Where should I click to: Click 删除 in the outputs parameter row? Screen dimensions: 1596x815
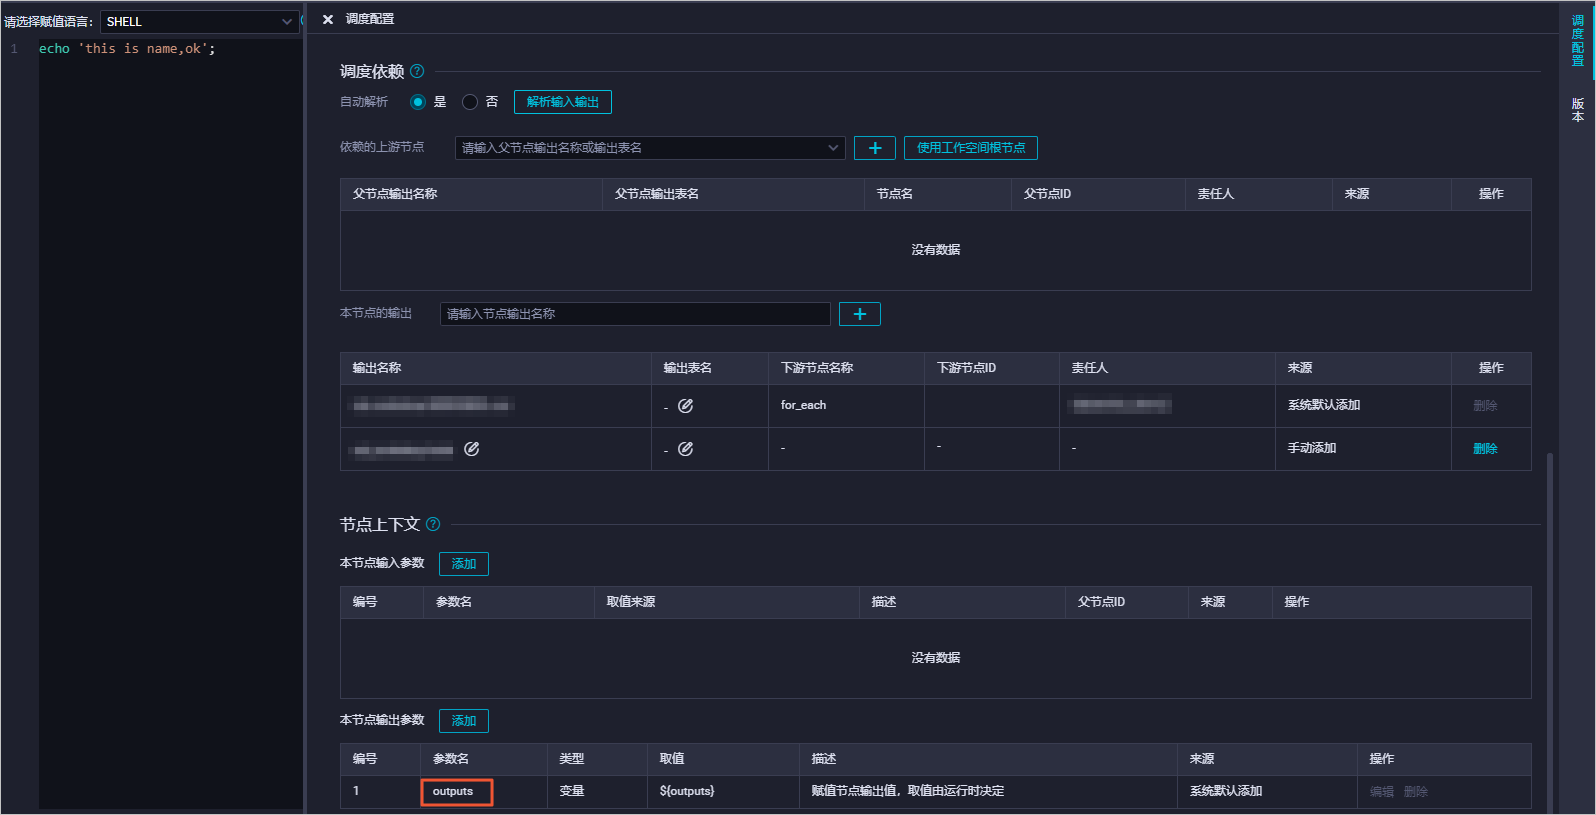point(1416,792)
